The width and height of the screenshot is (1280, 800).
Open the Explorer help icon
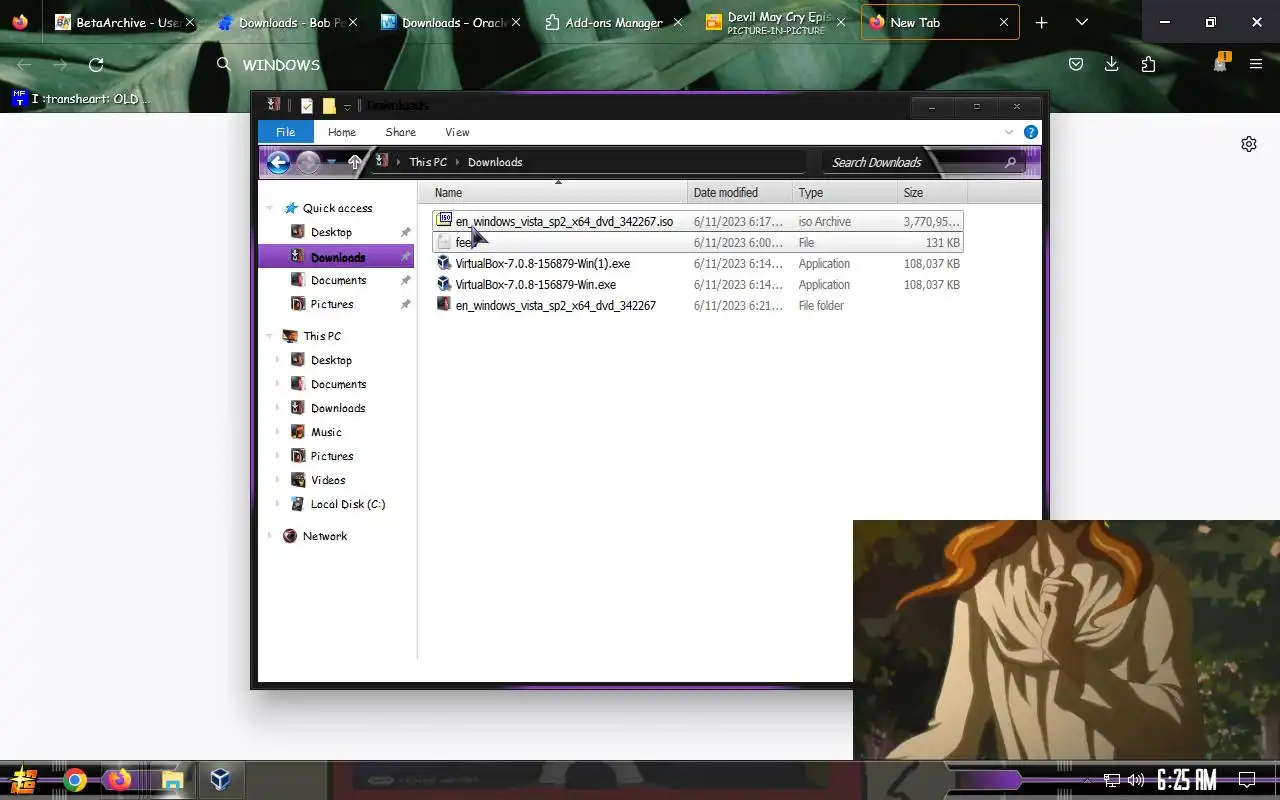pyautogui.click(x=1031, y=132)
